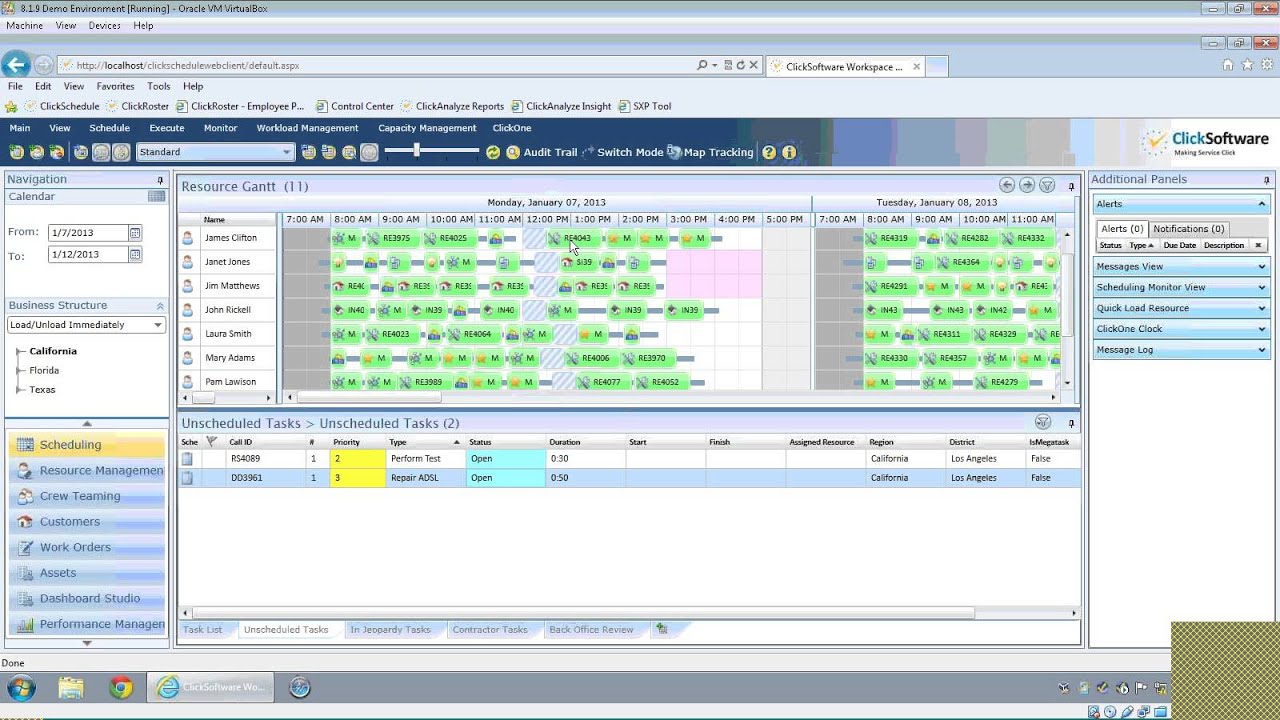This screenshot has width=1280, height=720.
Task: Click the From date input field
Action: pyautogui.click(x=88, y=232)
